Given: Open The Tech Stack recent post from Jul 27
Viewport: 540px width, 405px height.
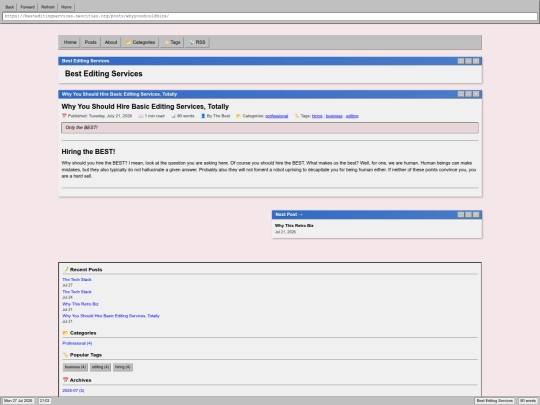Looking at the screenshot, I should point(77,280).
